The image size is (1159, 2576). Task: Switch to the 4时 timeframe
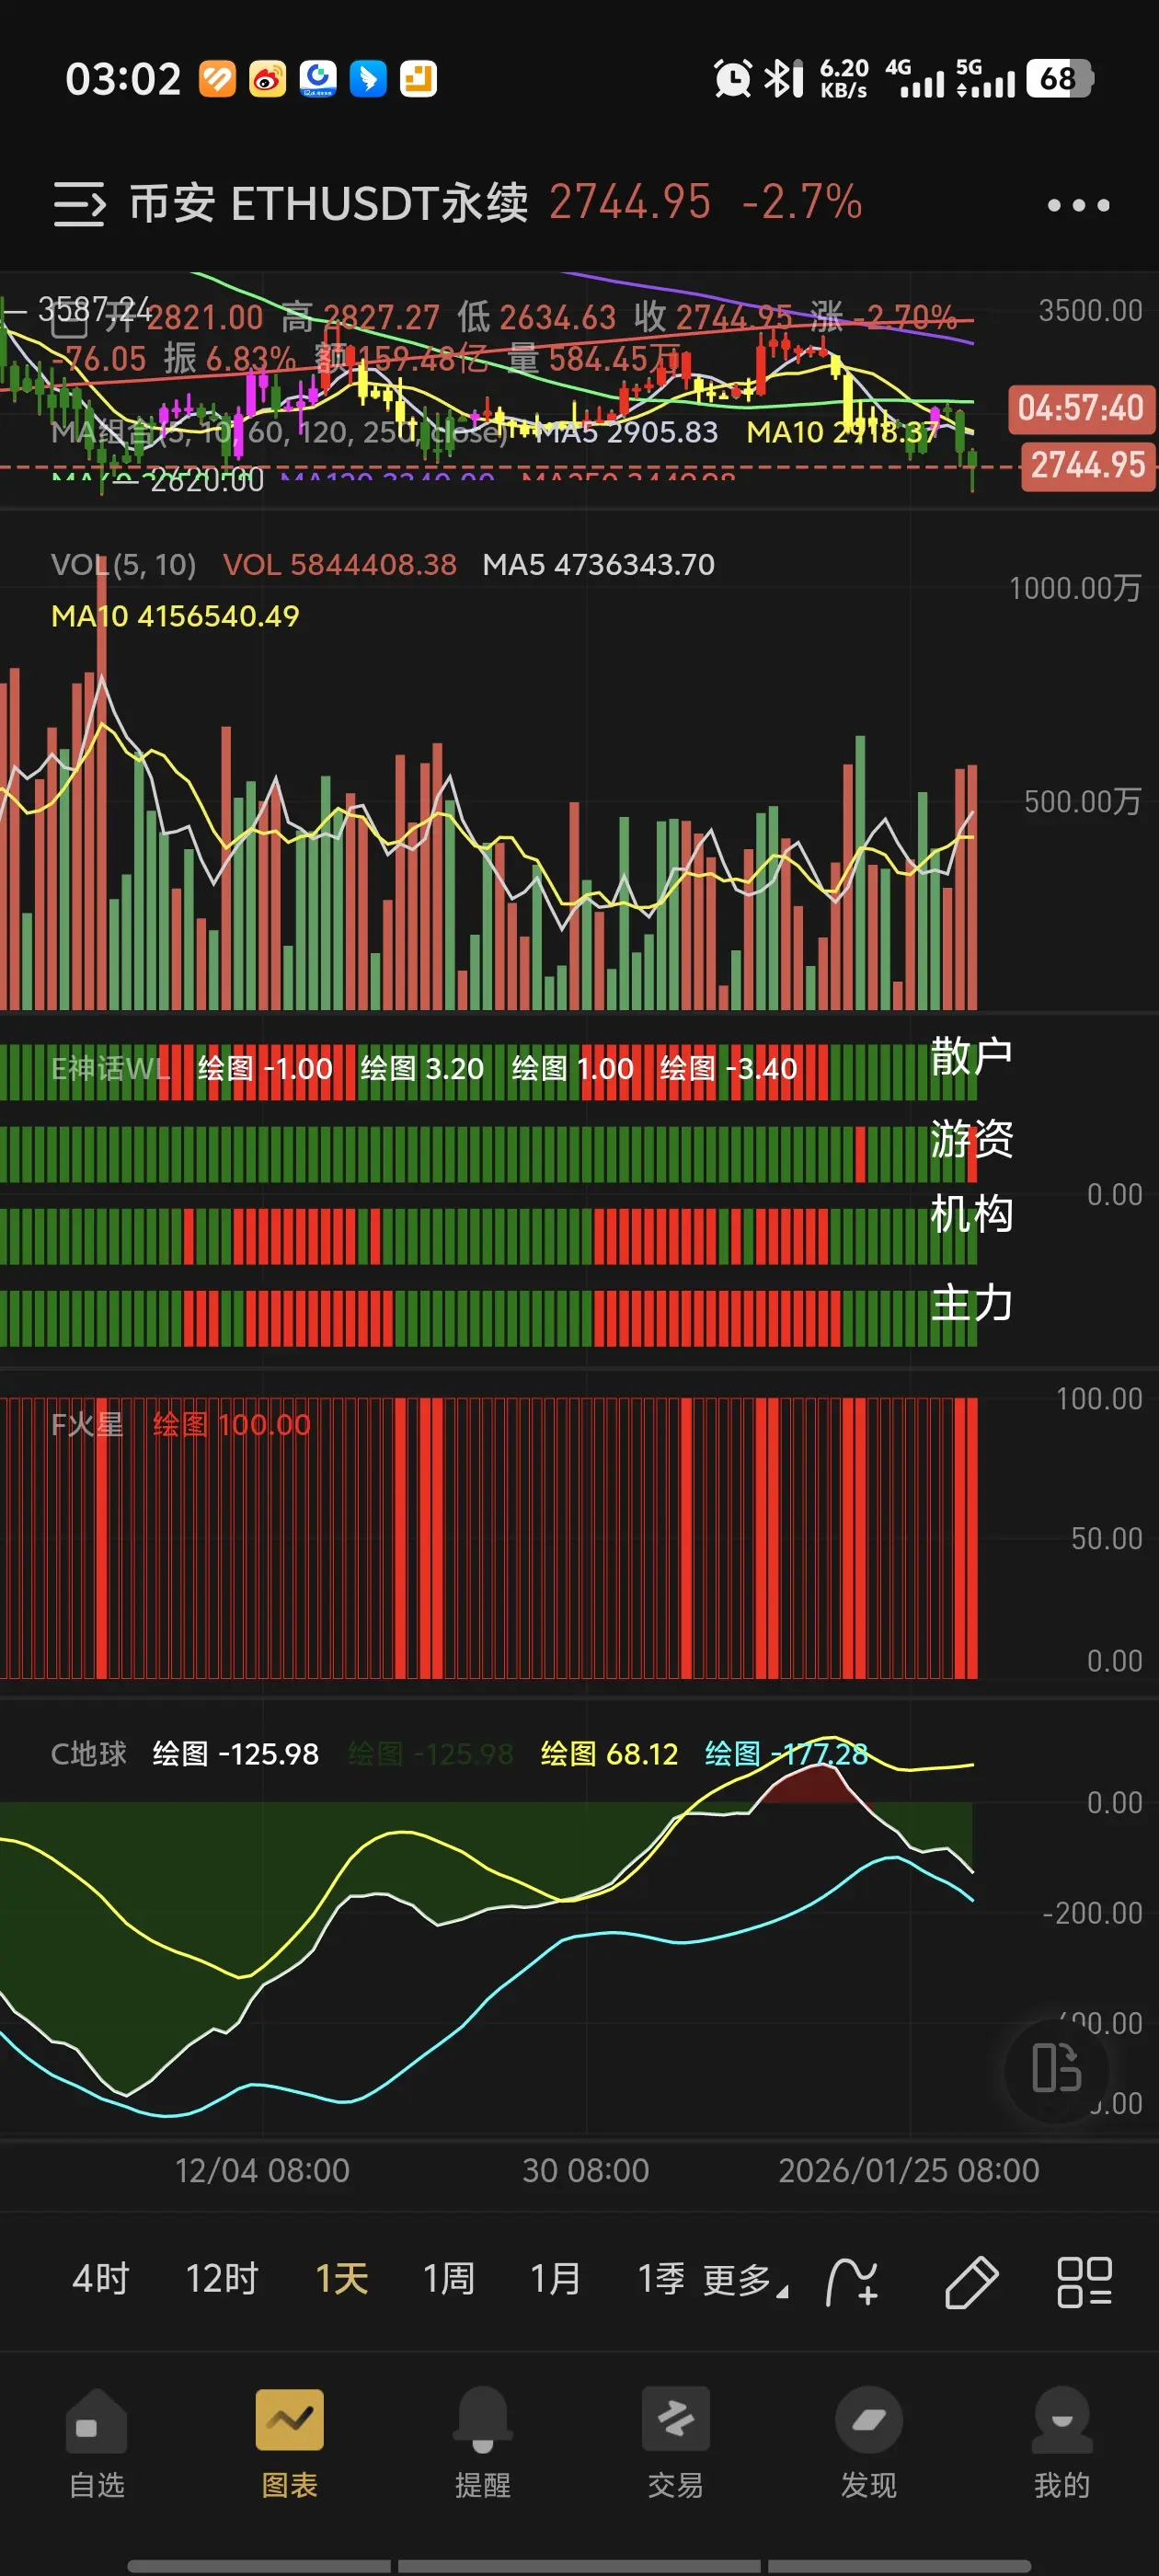point(101,2279)
